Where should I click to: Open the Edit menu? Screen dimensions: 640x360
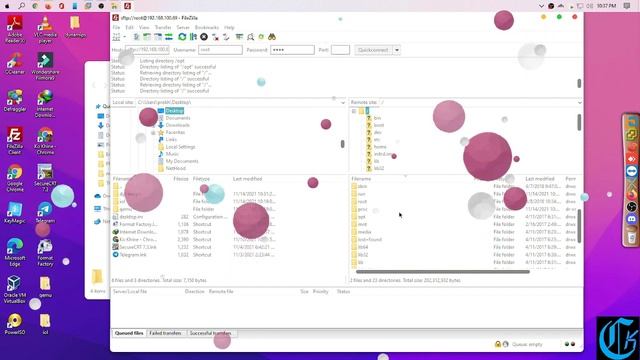point(129,27)
